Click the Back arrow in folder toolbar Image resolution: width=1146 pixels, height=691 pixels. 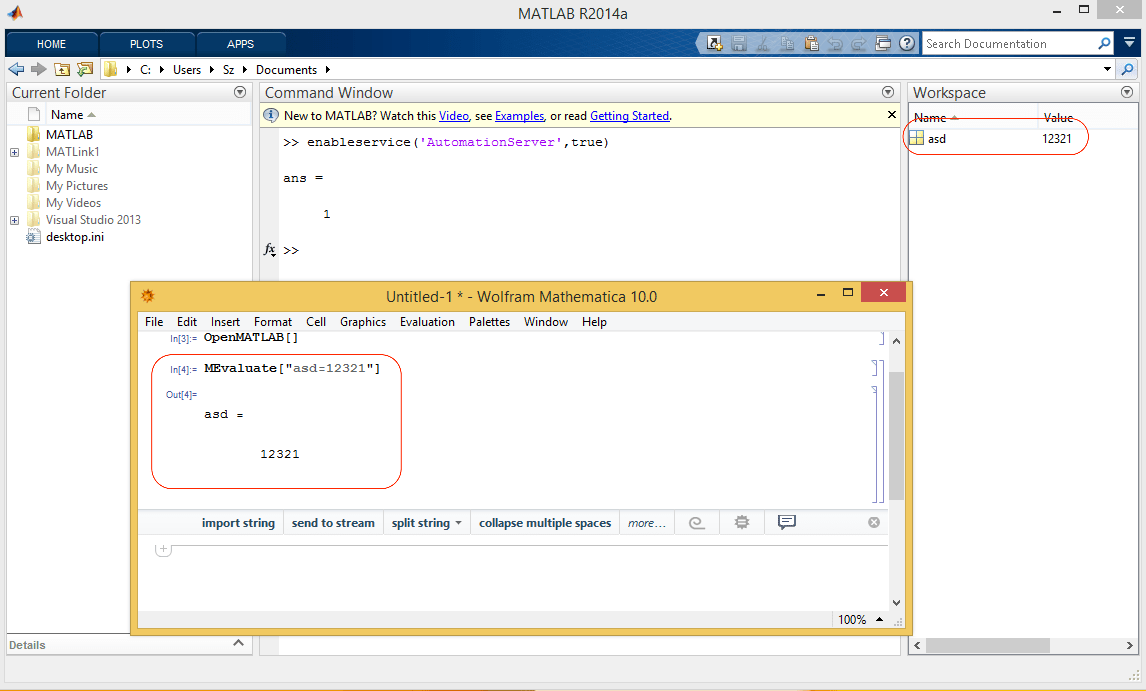click(x=16, y=69)
